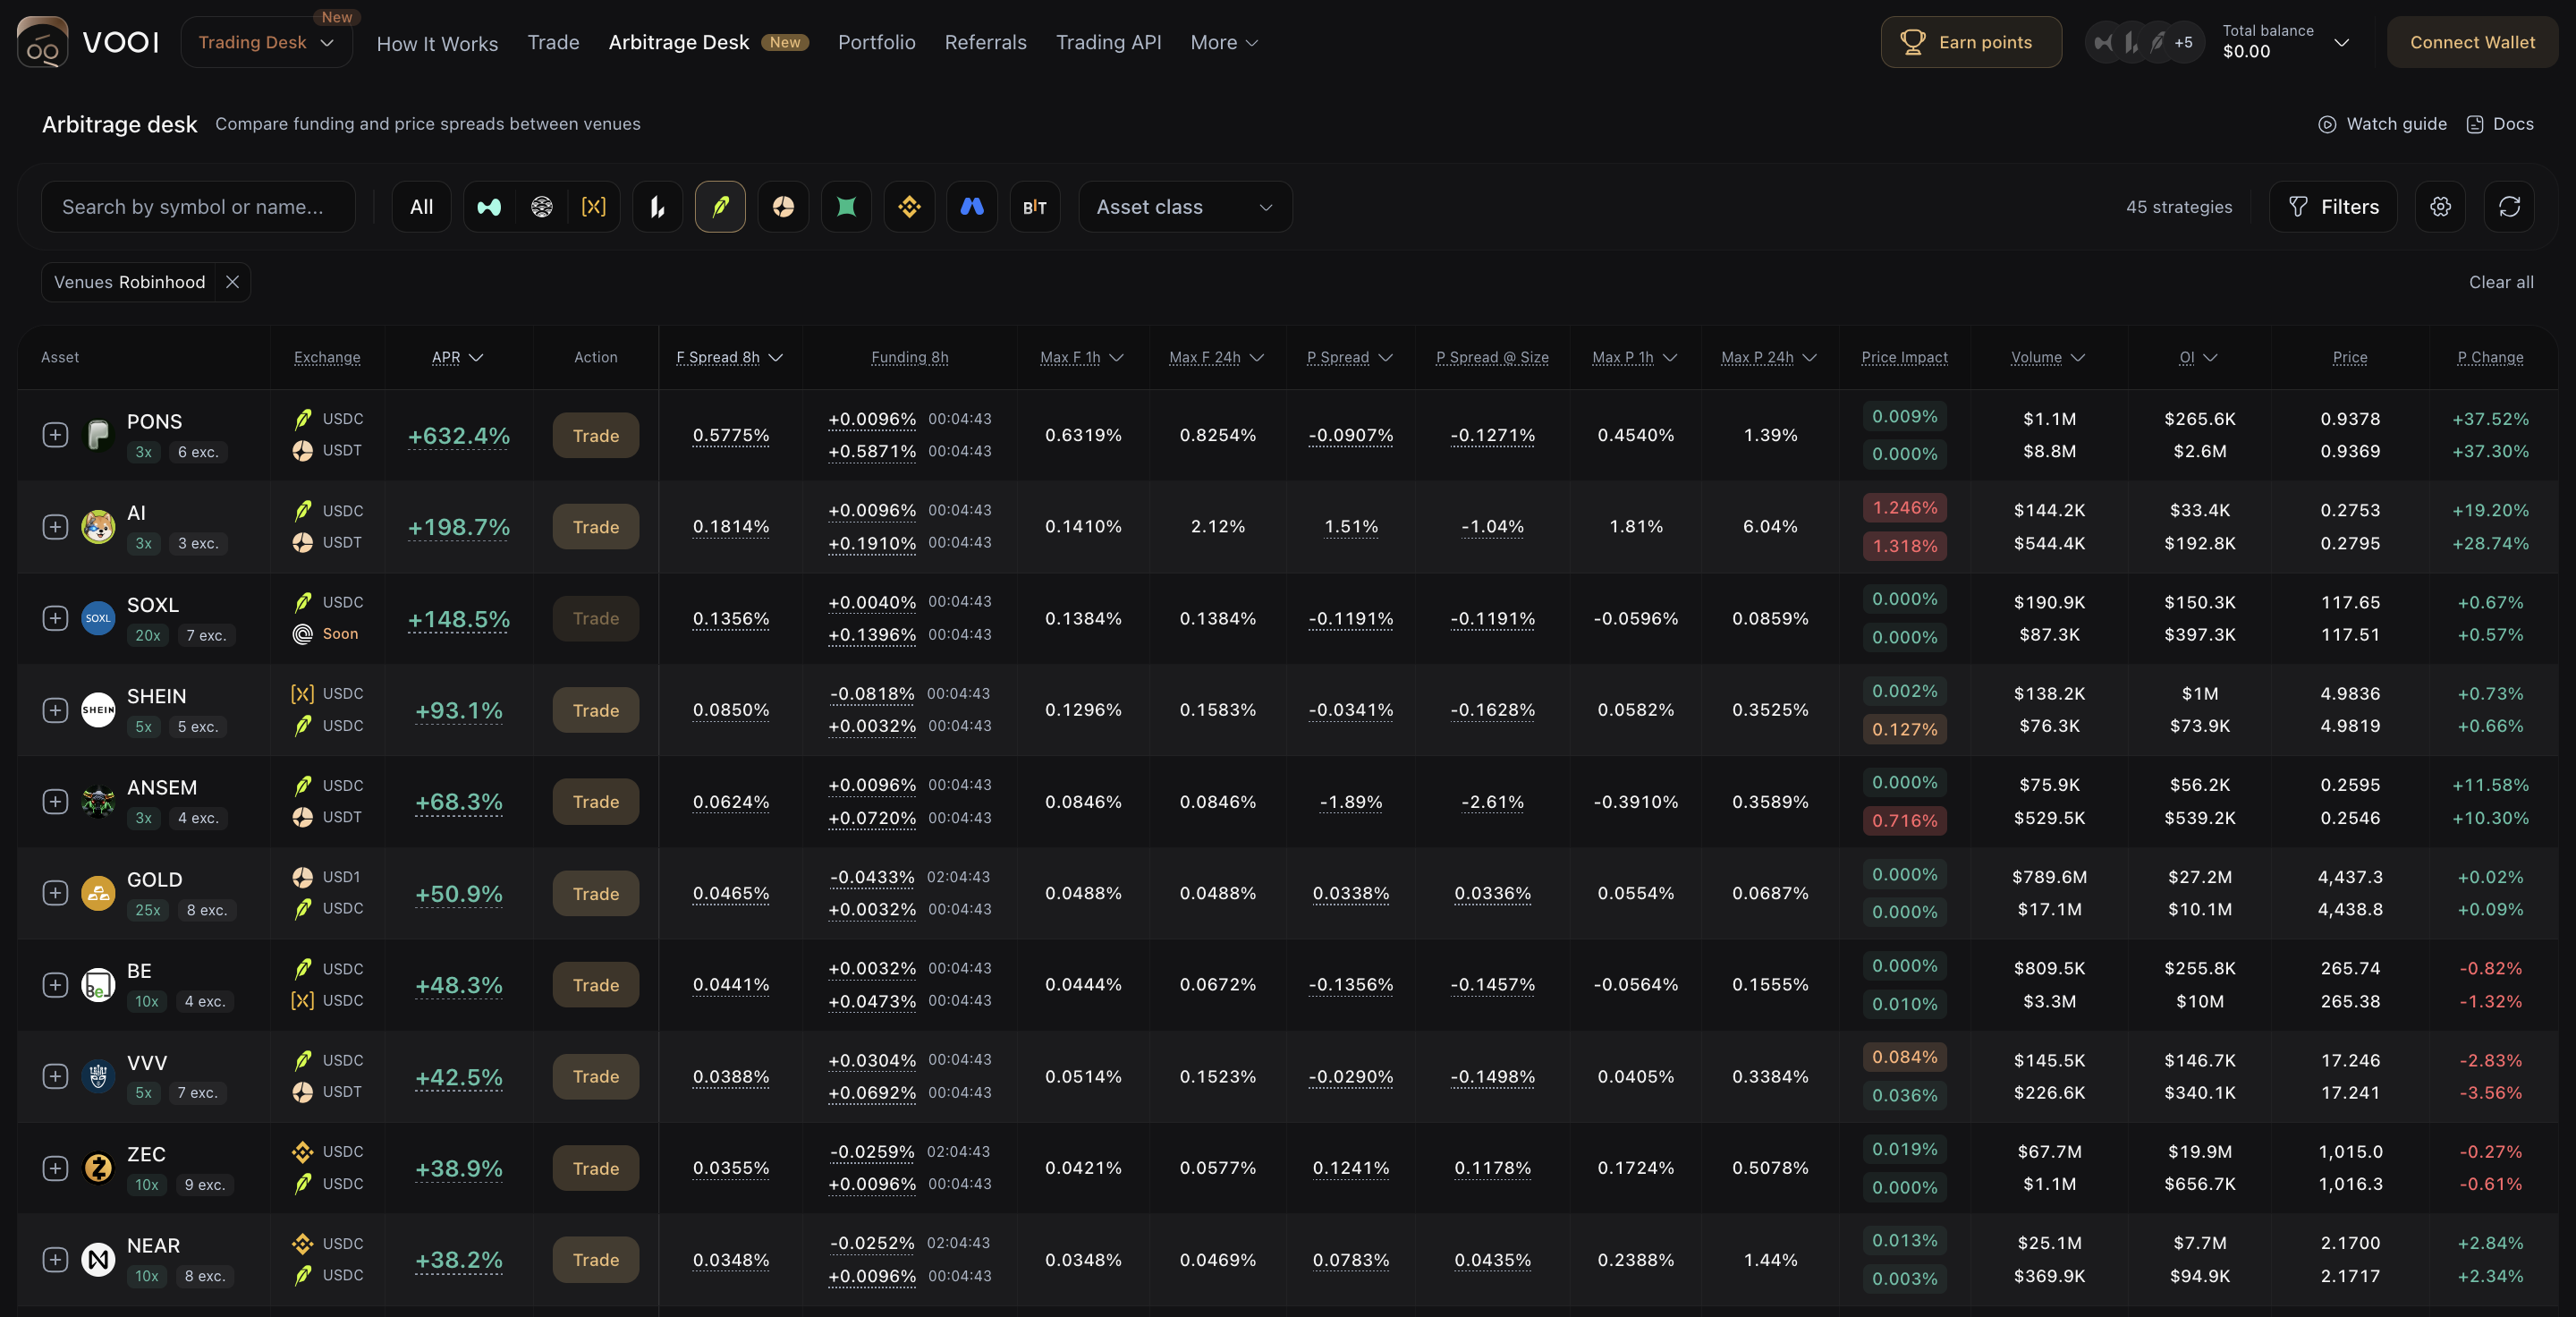The height and width of the screenshot is (1317, 2576).
Task: Expand the AI row with plus icon
Action: click(55, 527)
